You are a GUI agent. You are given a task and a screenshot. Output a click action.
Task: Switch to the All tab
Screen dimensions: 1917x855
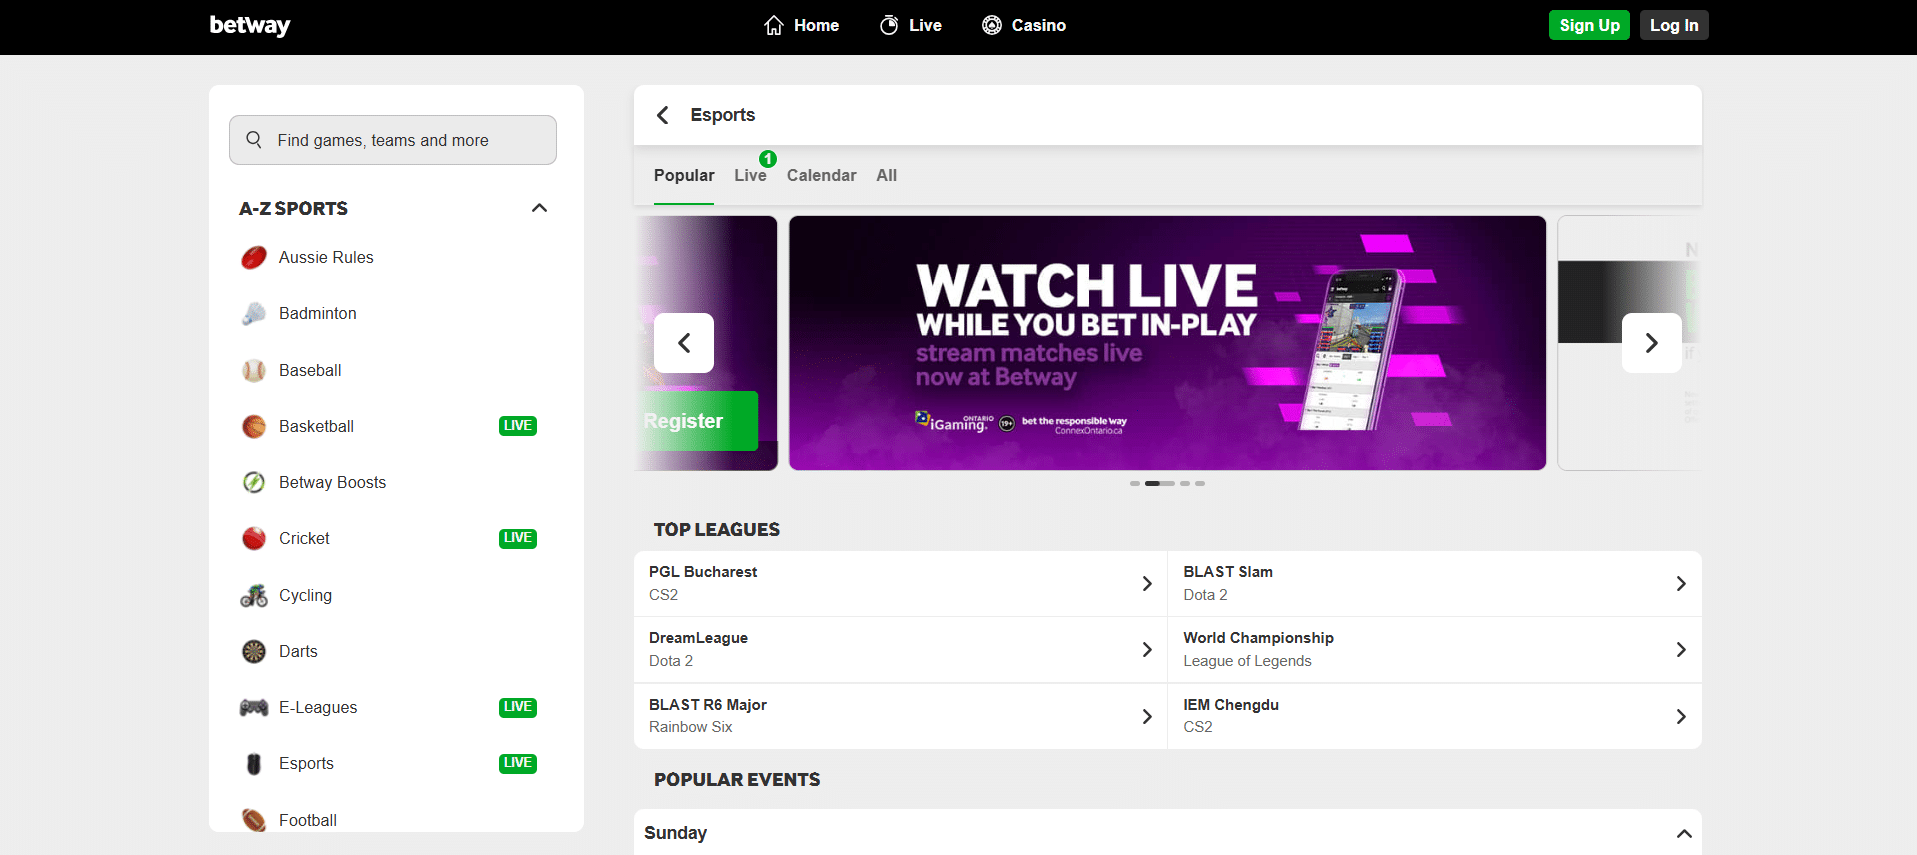pos(887,176)
